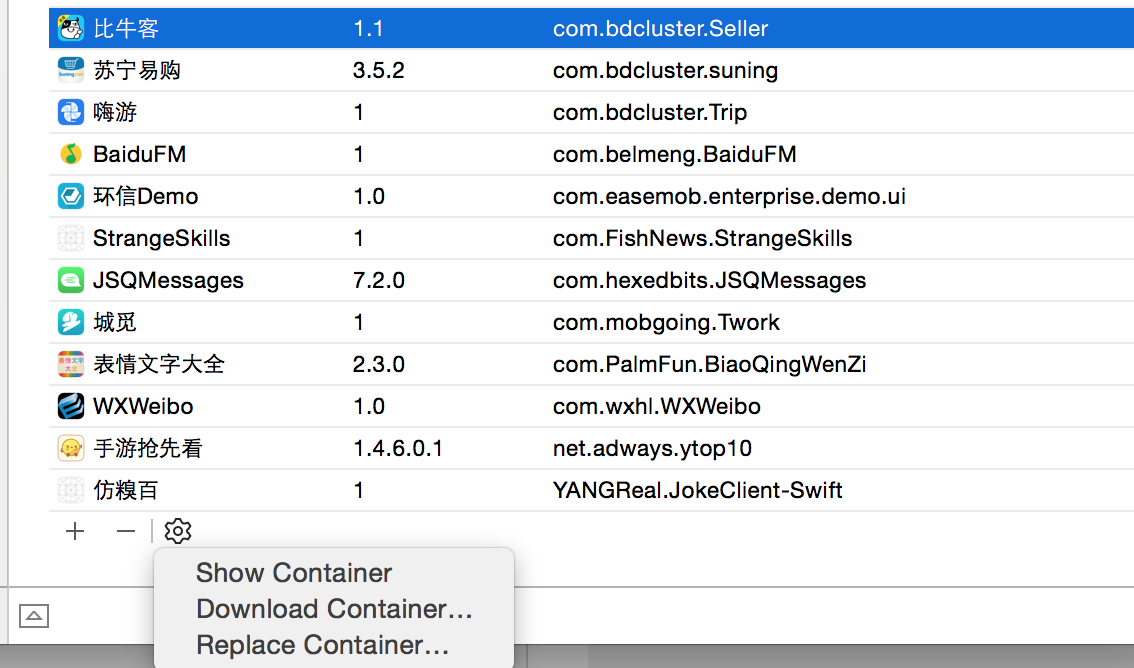Image resolution: width=1134 pixels, height=668 pixels.
Task: Click version 3.5.2 of 苏宁易购
Action: click(379, 70)
